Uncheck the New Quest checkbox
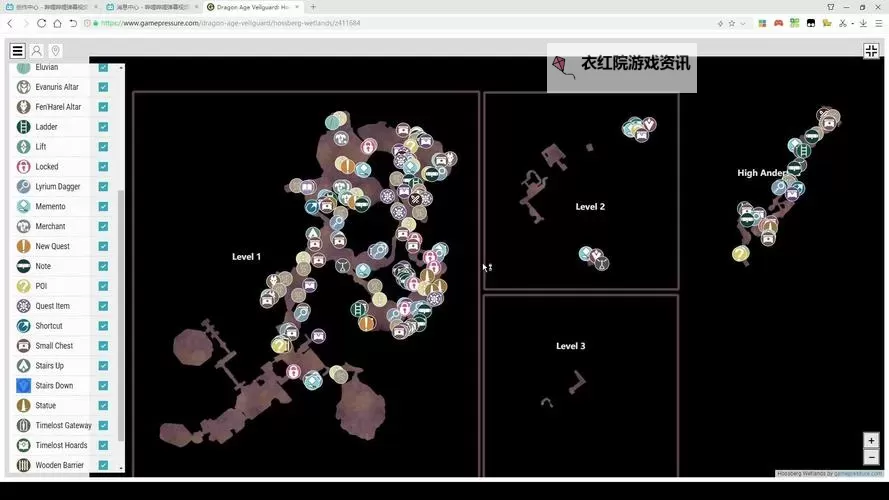889x500 pixels. pyautogui.click(x=103, y=246)
